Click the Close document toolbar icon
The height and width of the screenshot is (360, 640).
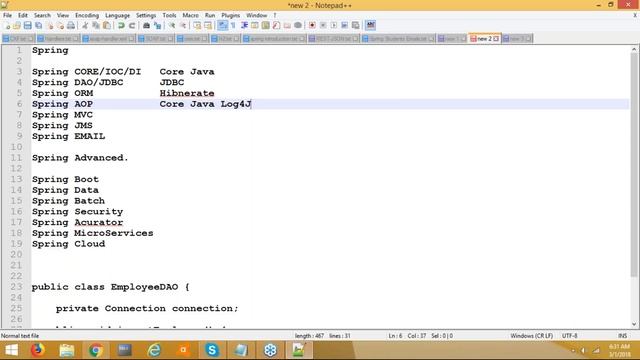50,25
